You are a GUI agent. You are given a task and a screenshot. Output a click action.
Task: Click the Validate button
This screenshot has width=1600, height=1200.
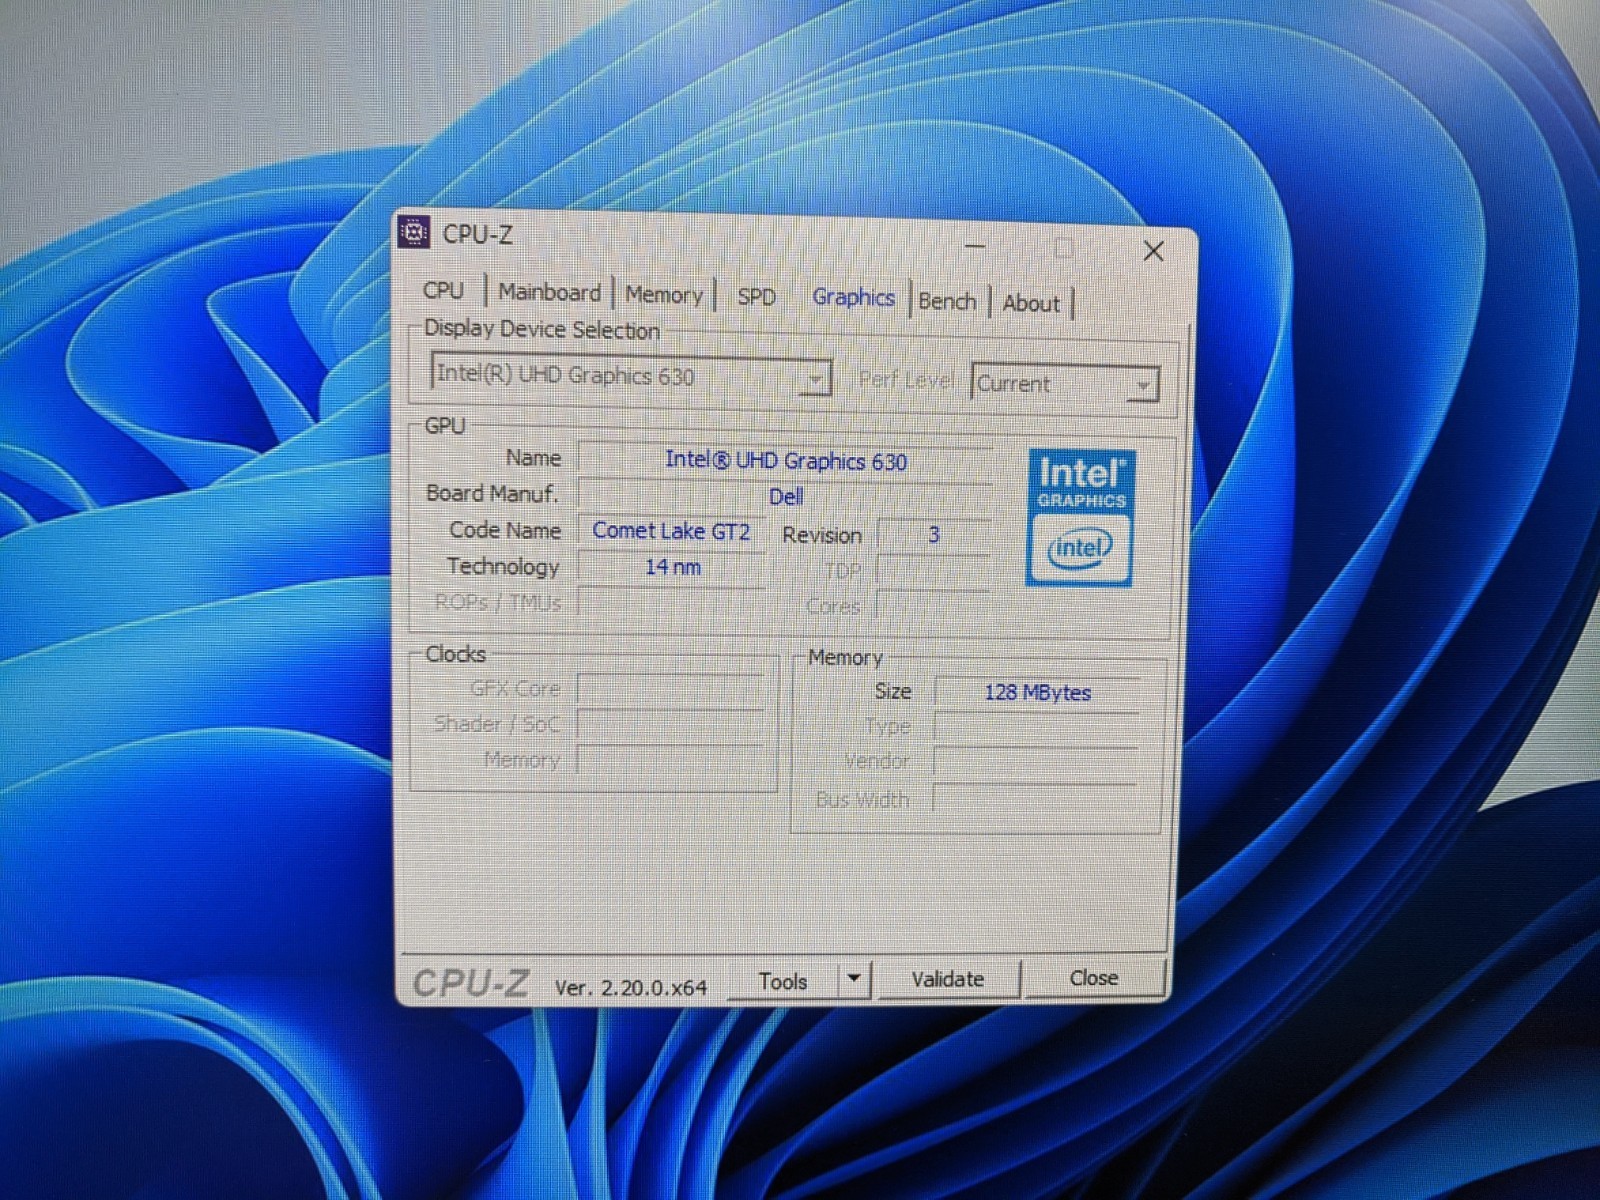(948, 979)
